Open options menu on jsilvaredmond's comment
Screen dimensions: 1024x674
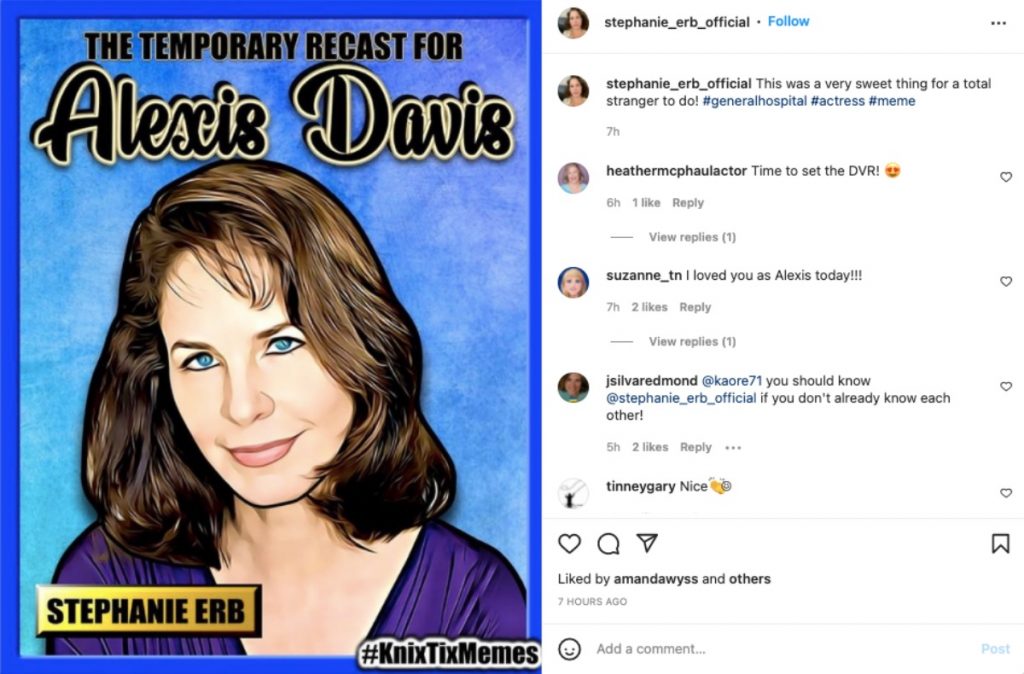pos(733,447)
